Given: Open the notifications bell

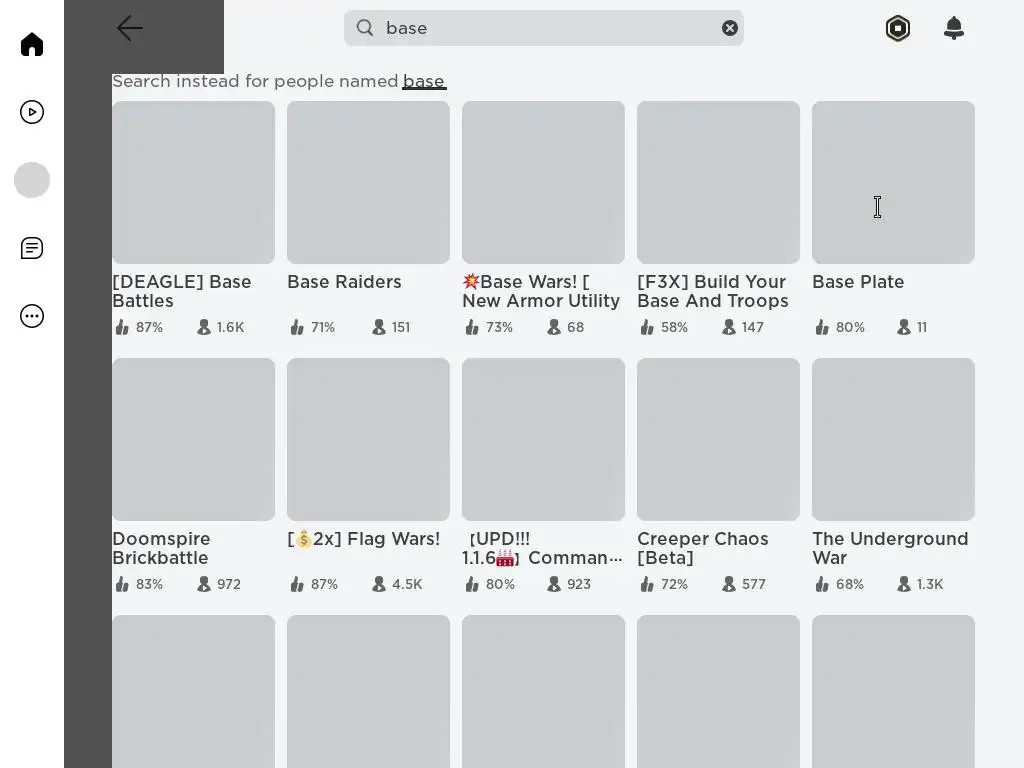Looking at the screenshot, I should coord(954,28).
